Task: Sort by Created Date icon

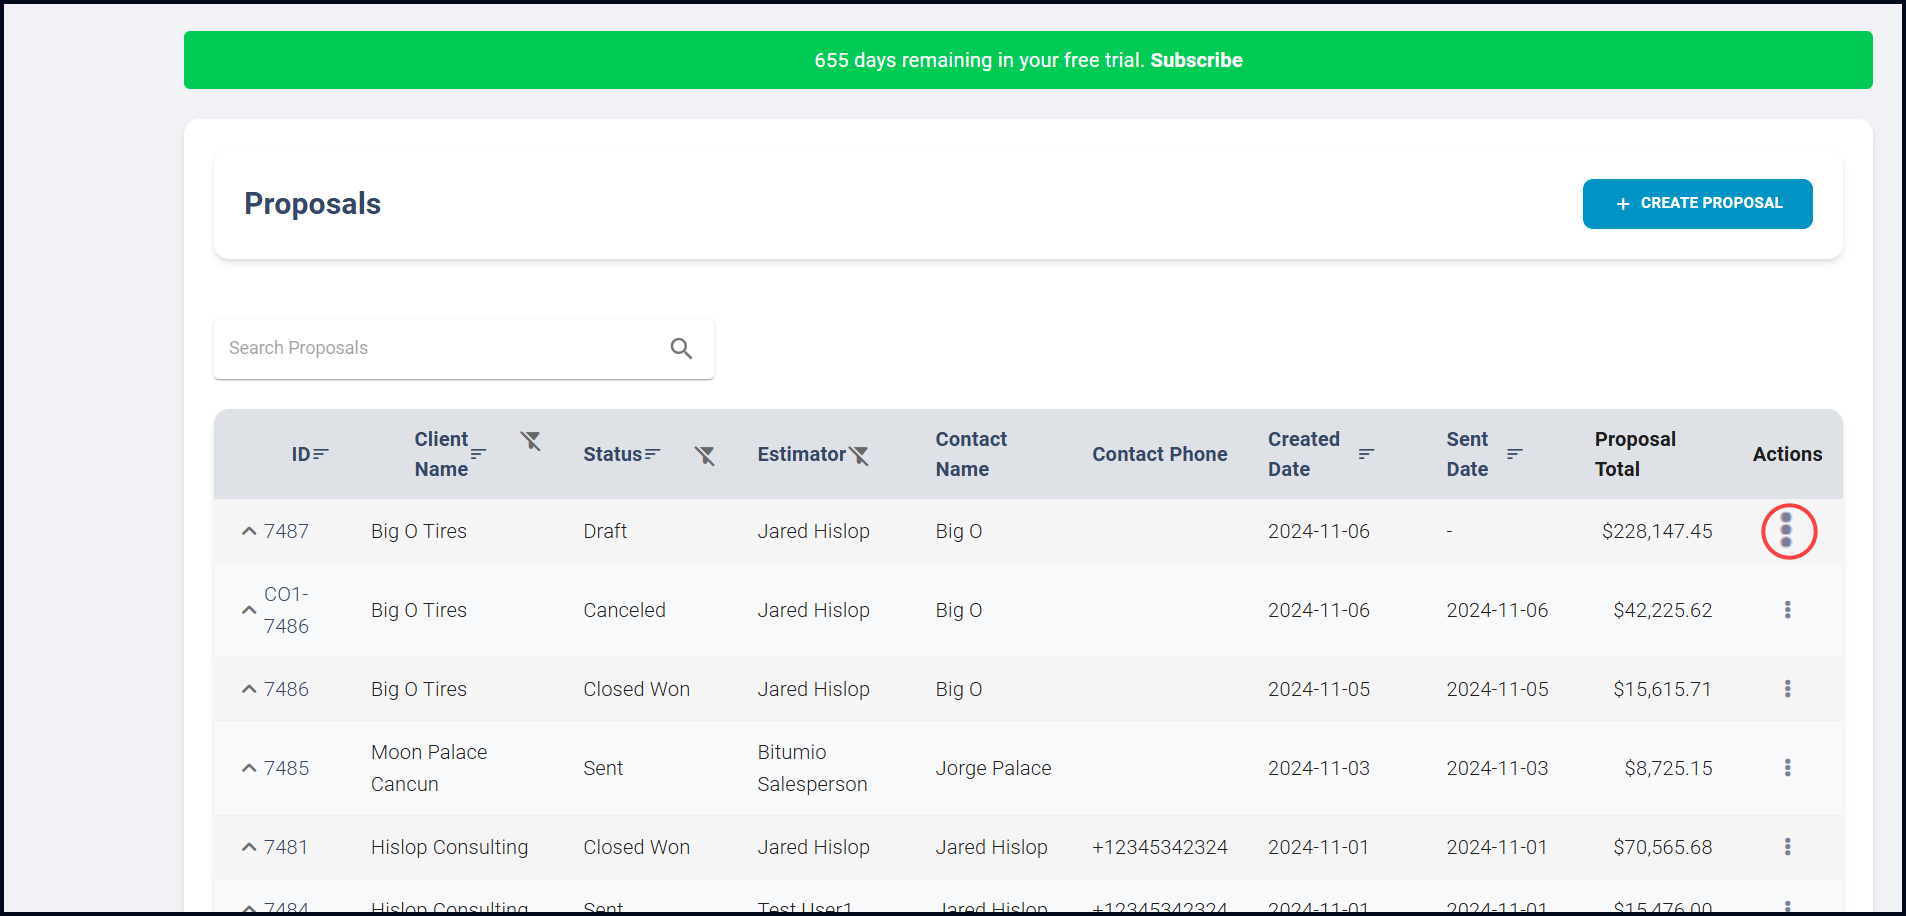Action: coord(1366,454)
